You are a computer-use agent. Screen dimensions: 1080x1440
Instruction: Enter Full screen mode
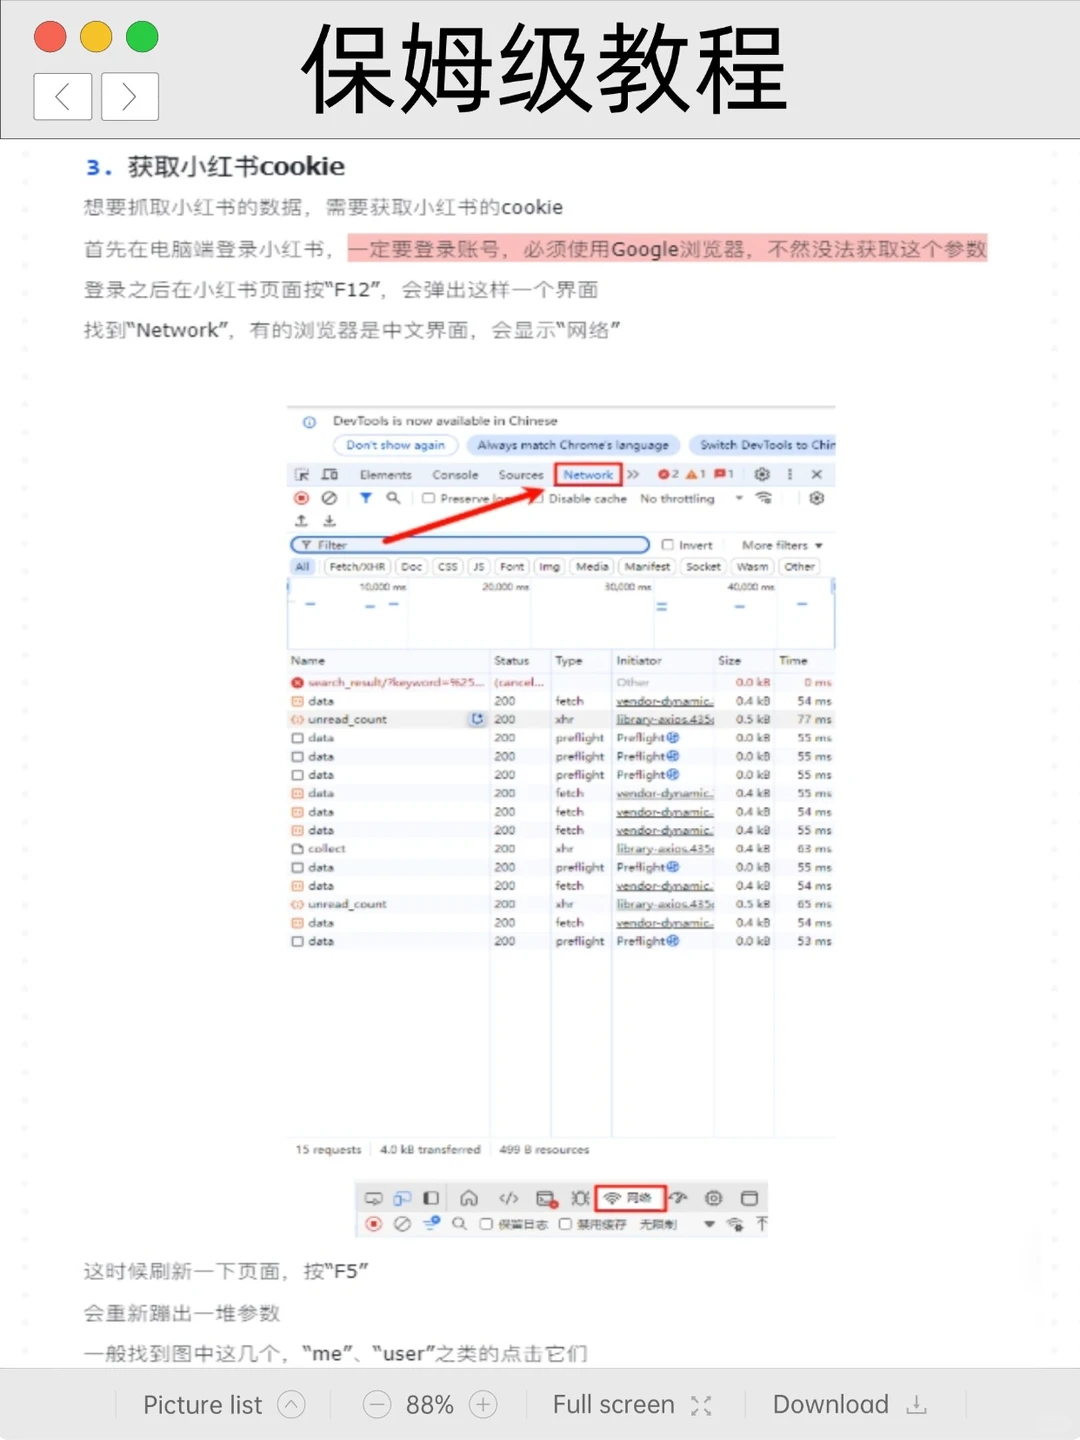tap(632, 1405)
